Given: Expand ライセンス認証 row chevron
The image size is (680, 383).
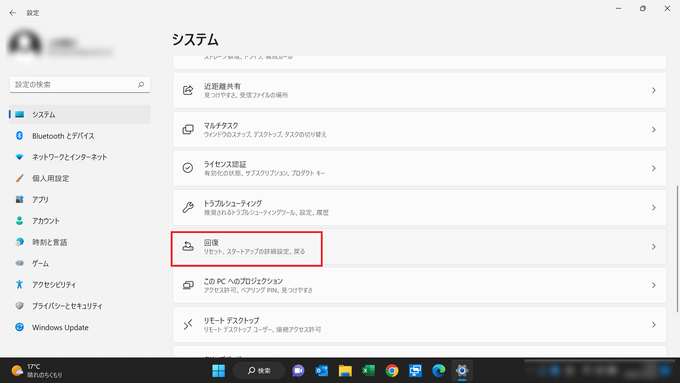Looking at the screenshot, I should click(654, 168).
